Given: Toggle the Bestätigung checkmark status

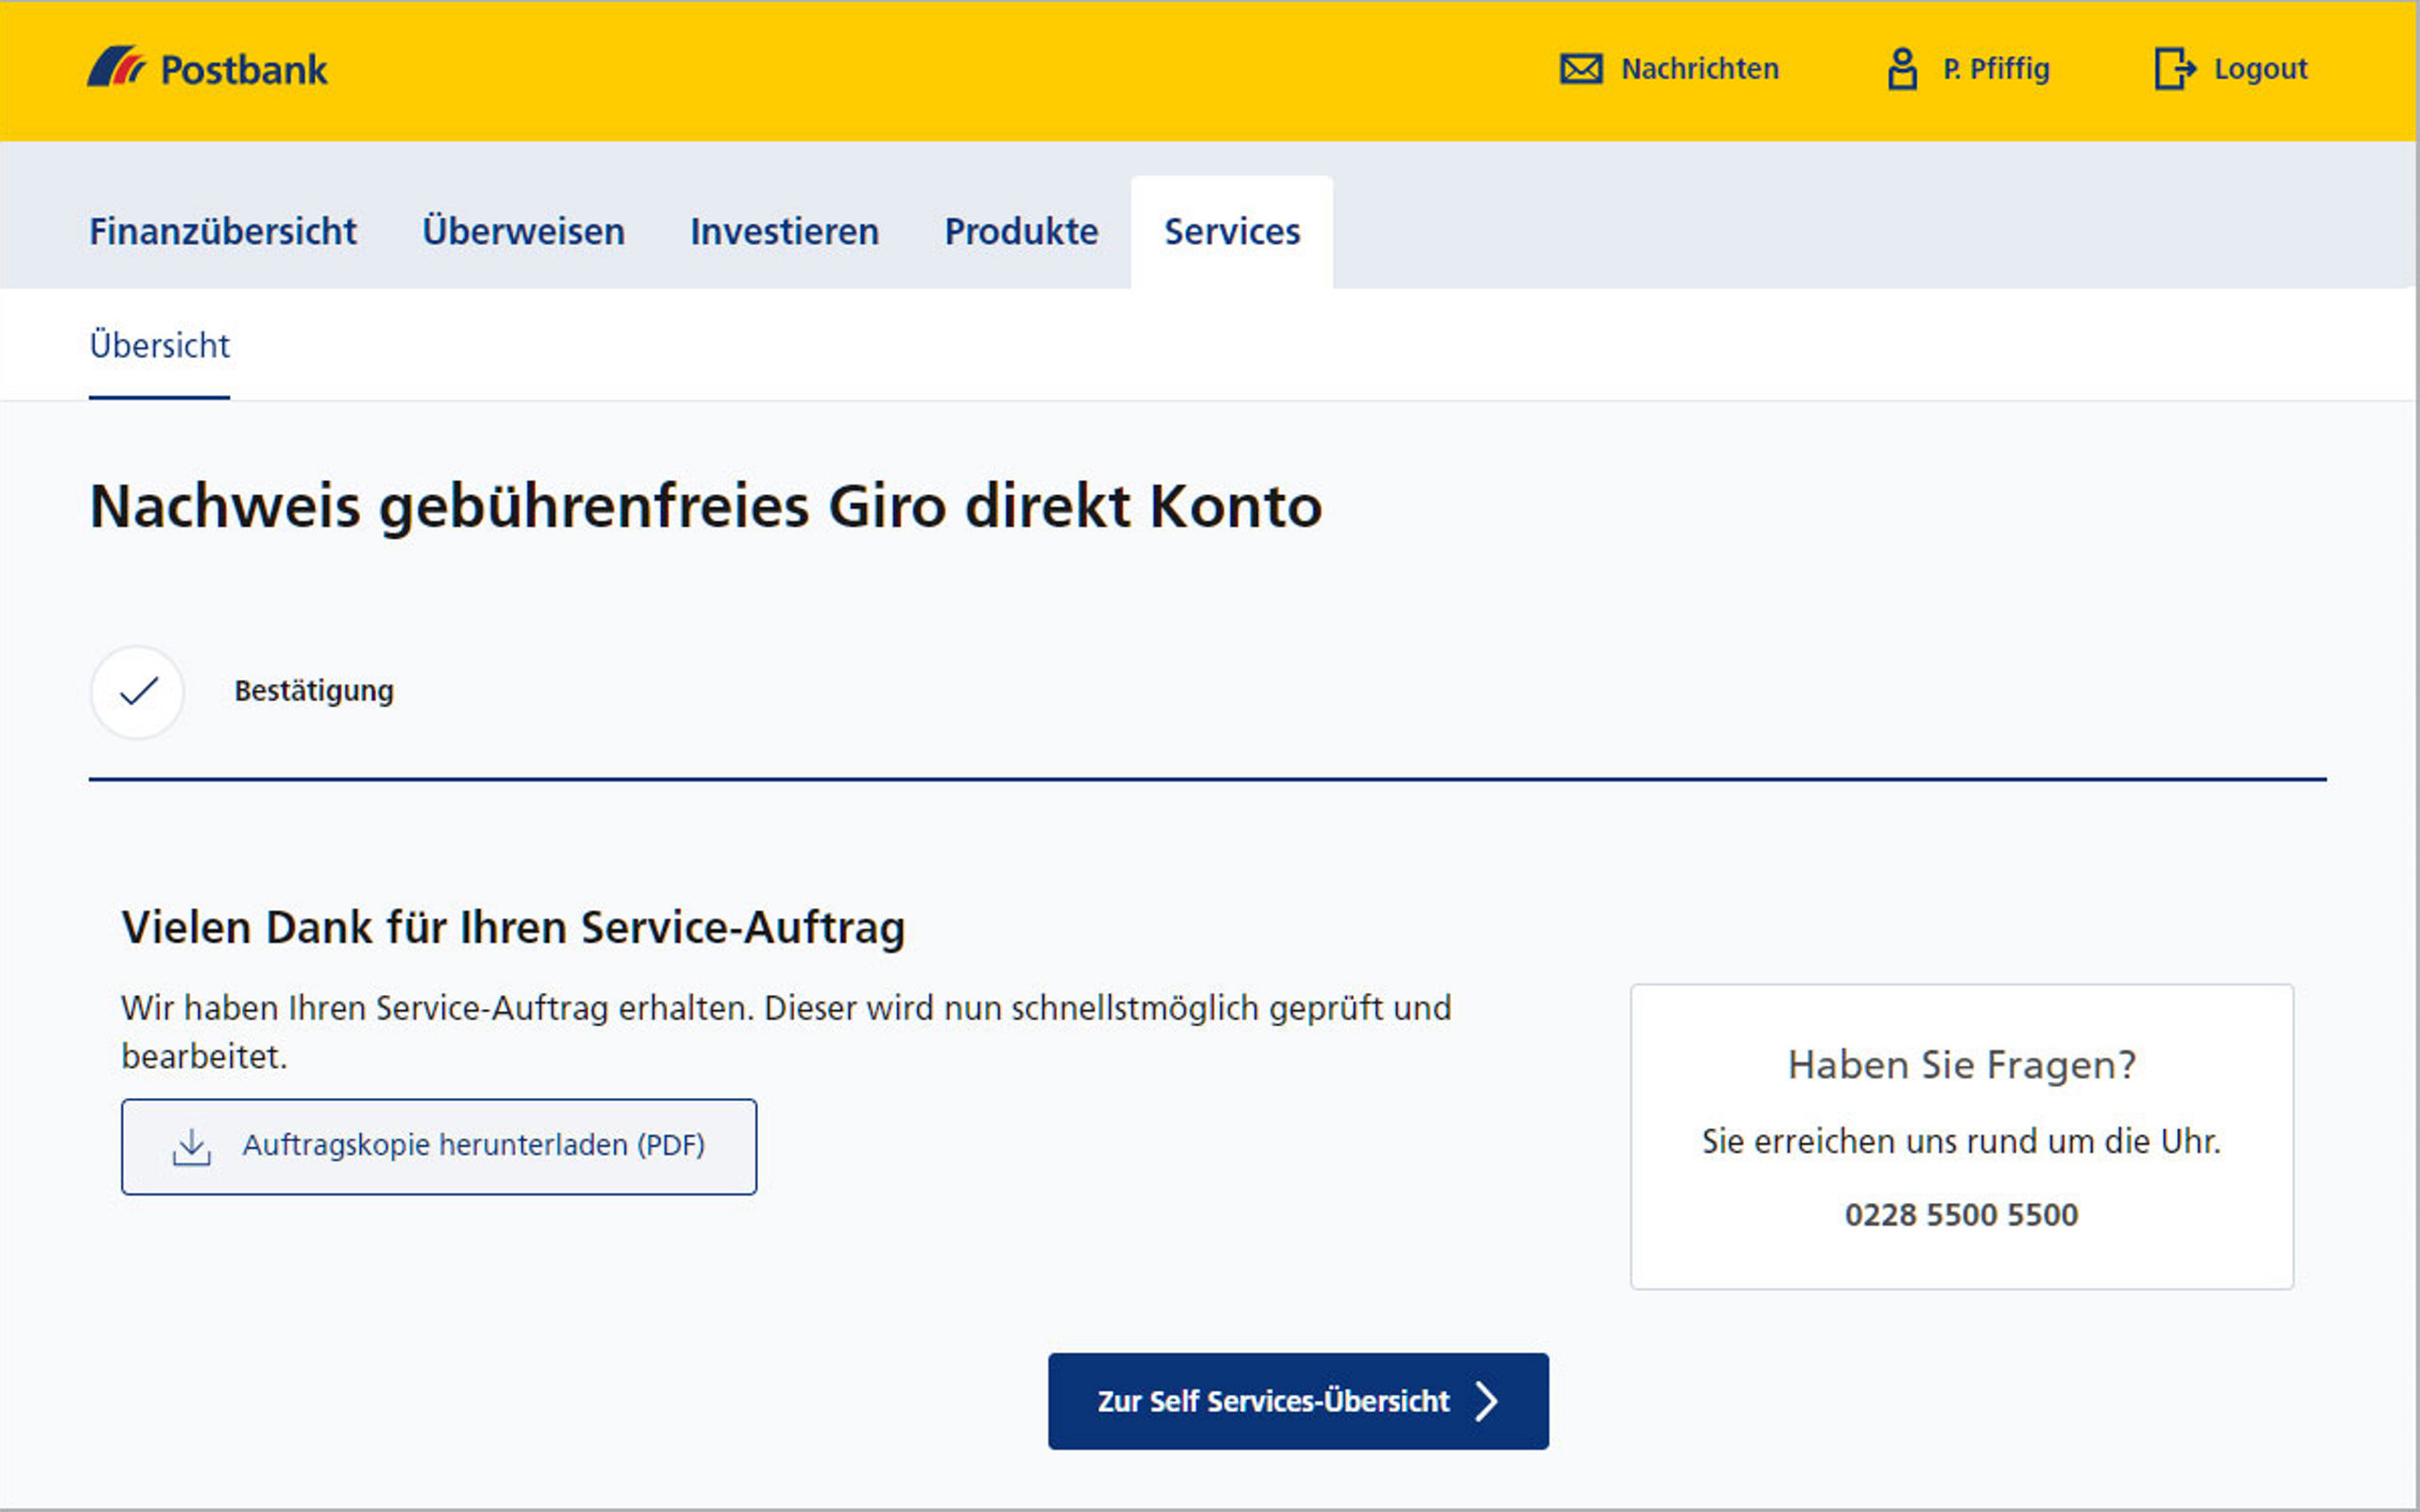Looking at the screenshot, I should [139, 690].
